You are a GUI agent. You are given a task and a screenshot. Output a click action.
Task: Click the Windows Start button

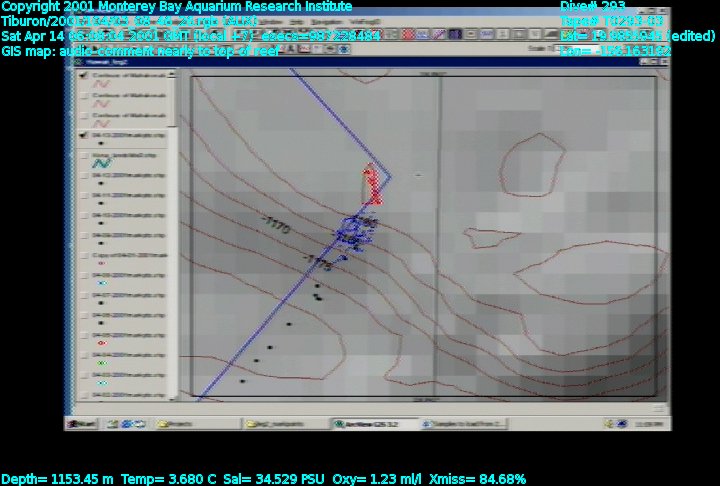pyautogui.click(x=82, y=424)
